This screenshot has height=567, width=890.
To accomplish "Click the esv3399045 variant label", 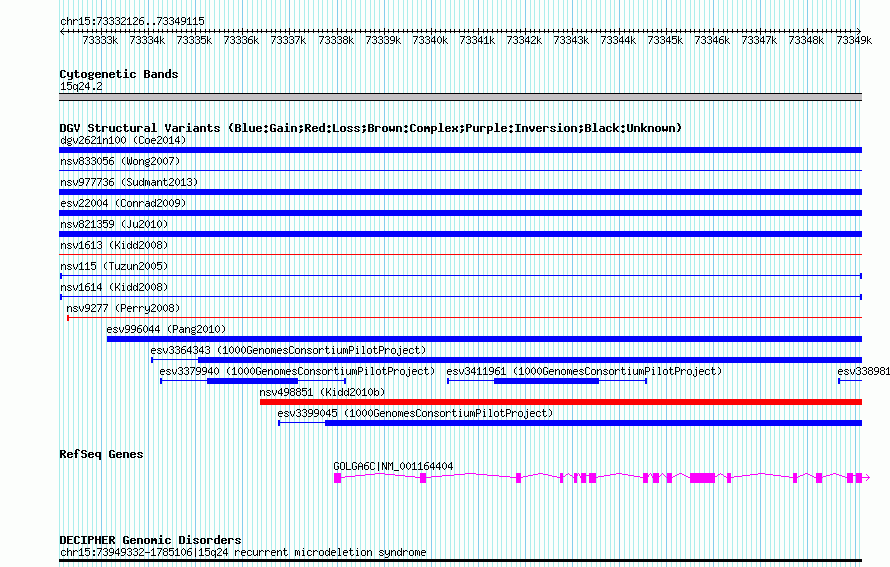I will tap(415, 413).
